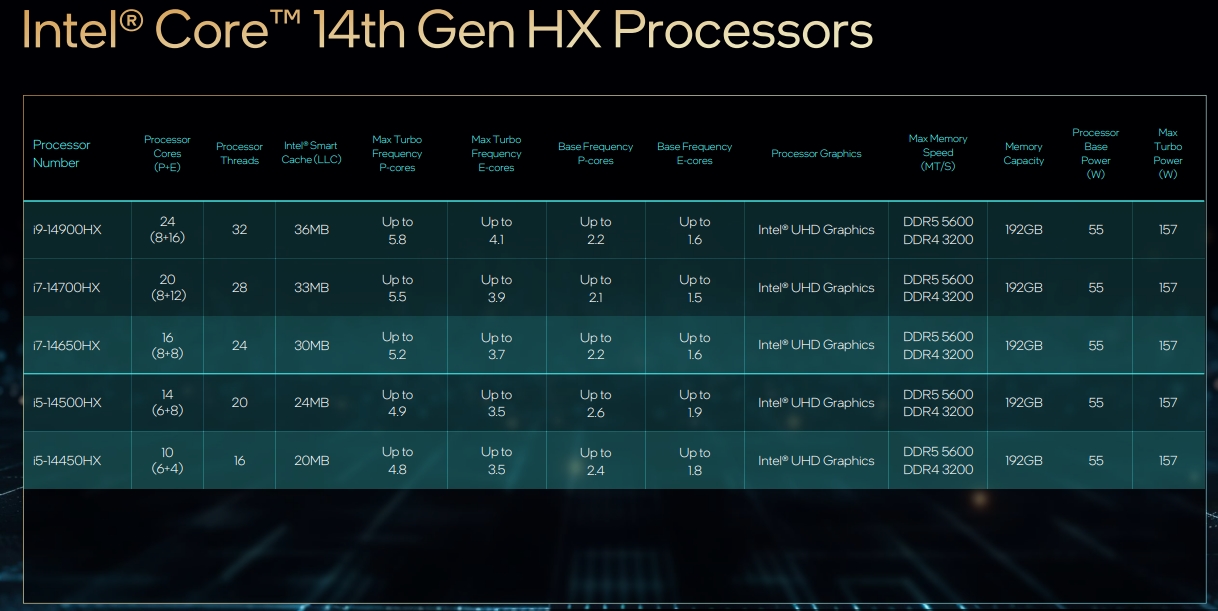
Task: Select the i9-14900HX processor name
Action: click(67, 230)
